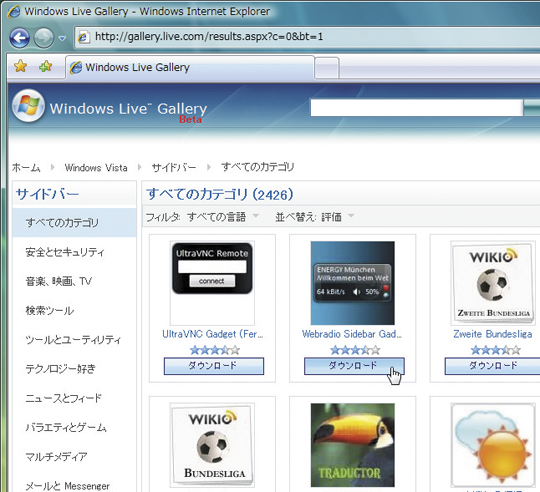
Task: Open Zweite Bundesliga title link
Action: click(492, 334)
